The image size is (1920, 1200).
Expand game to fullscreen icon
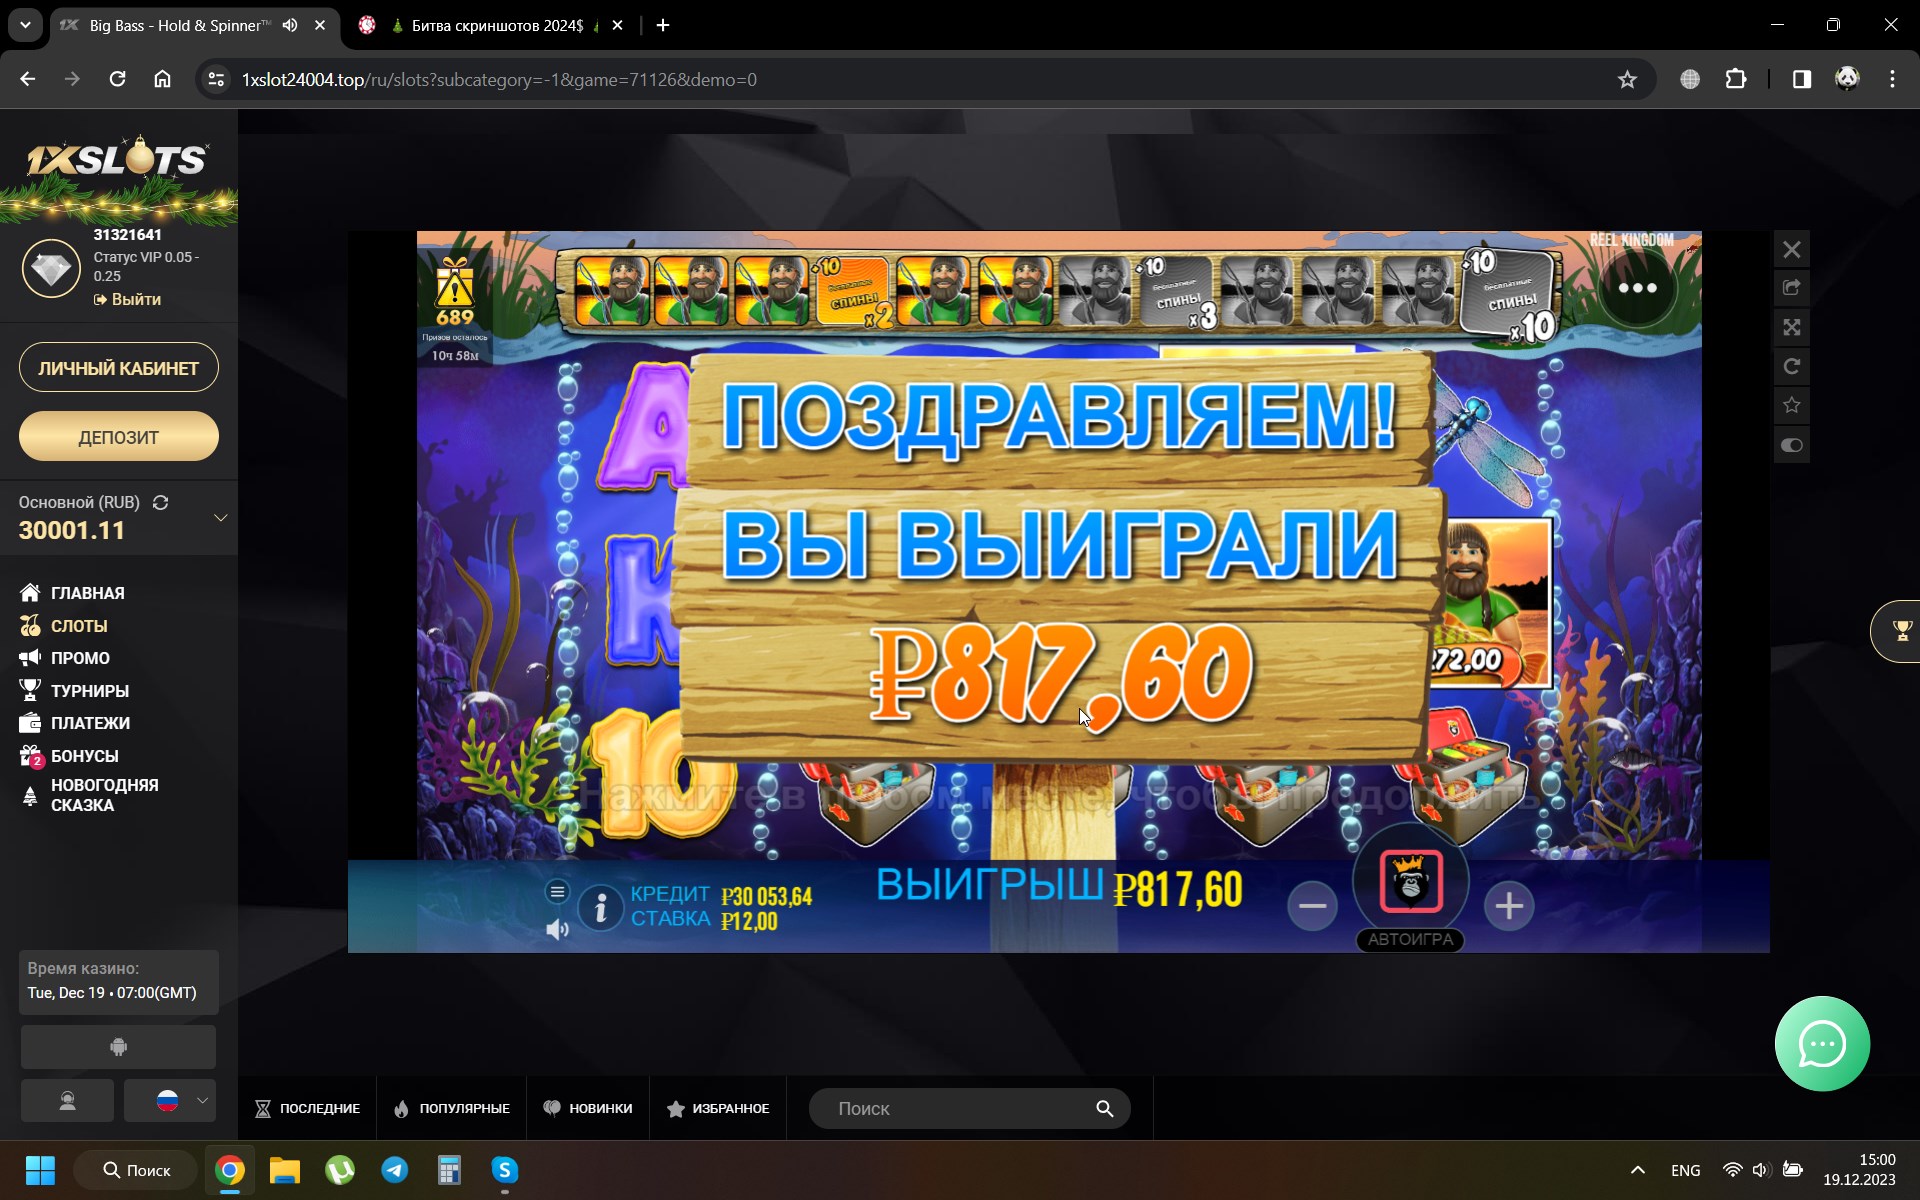coord(1791,327)
